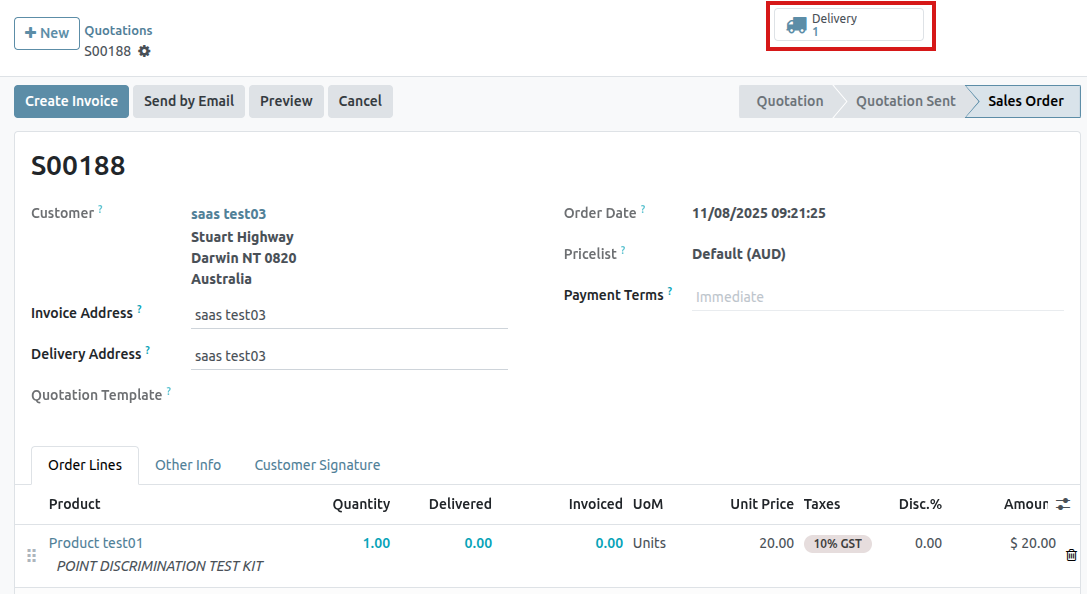Open the Customer Signature tab
The height and width of the screenshot is (594, 1087).
[x=317, y=465]
